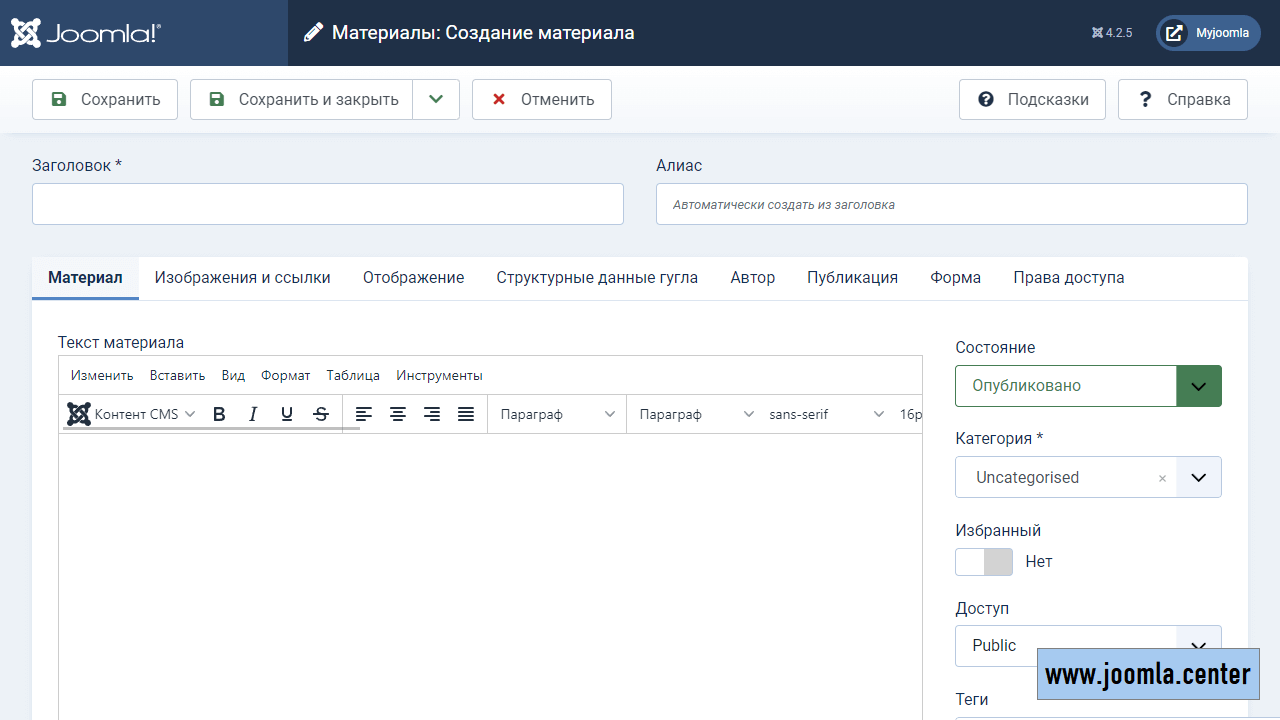The width and height of the screenshot is (1280, 720).
Task: Switch to Изображения и ссылки tab
Action: 242,278
